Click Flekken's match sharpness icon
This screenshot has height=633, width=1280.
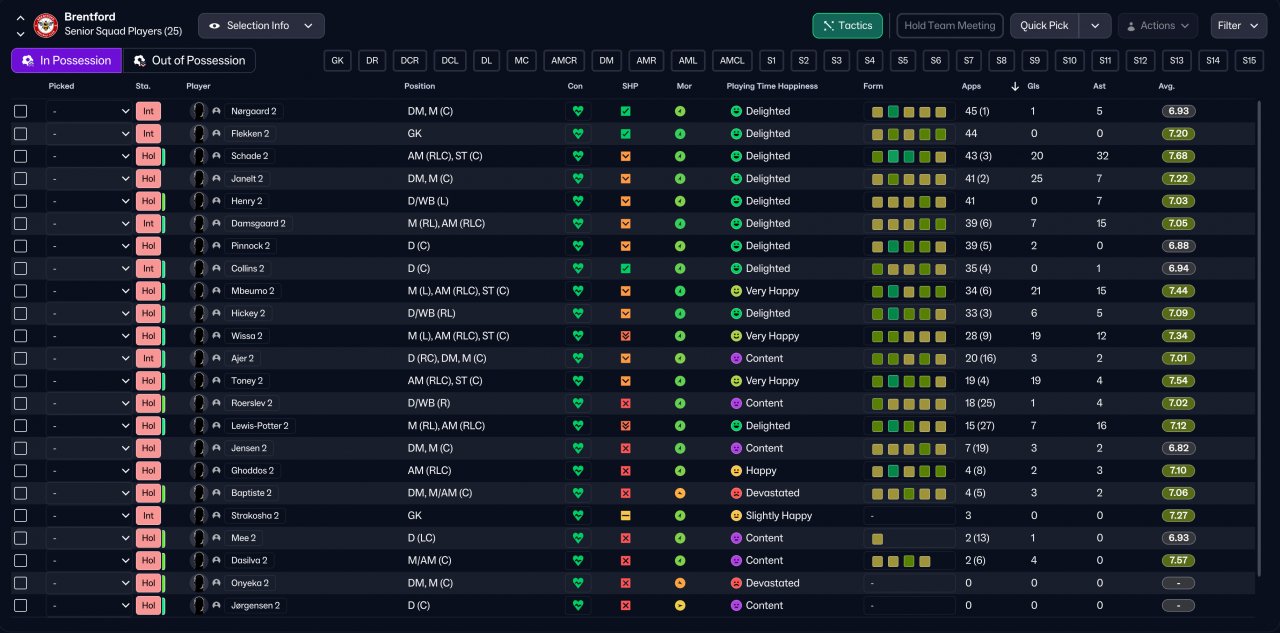click(x=626, y=134)
